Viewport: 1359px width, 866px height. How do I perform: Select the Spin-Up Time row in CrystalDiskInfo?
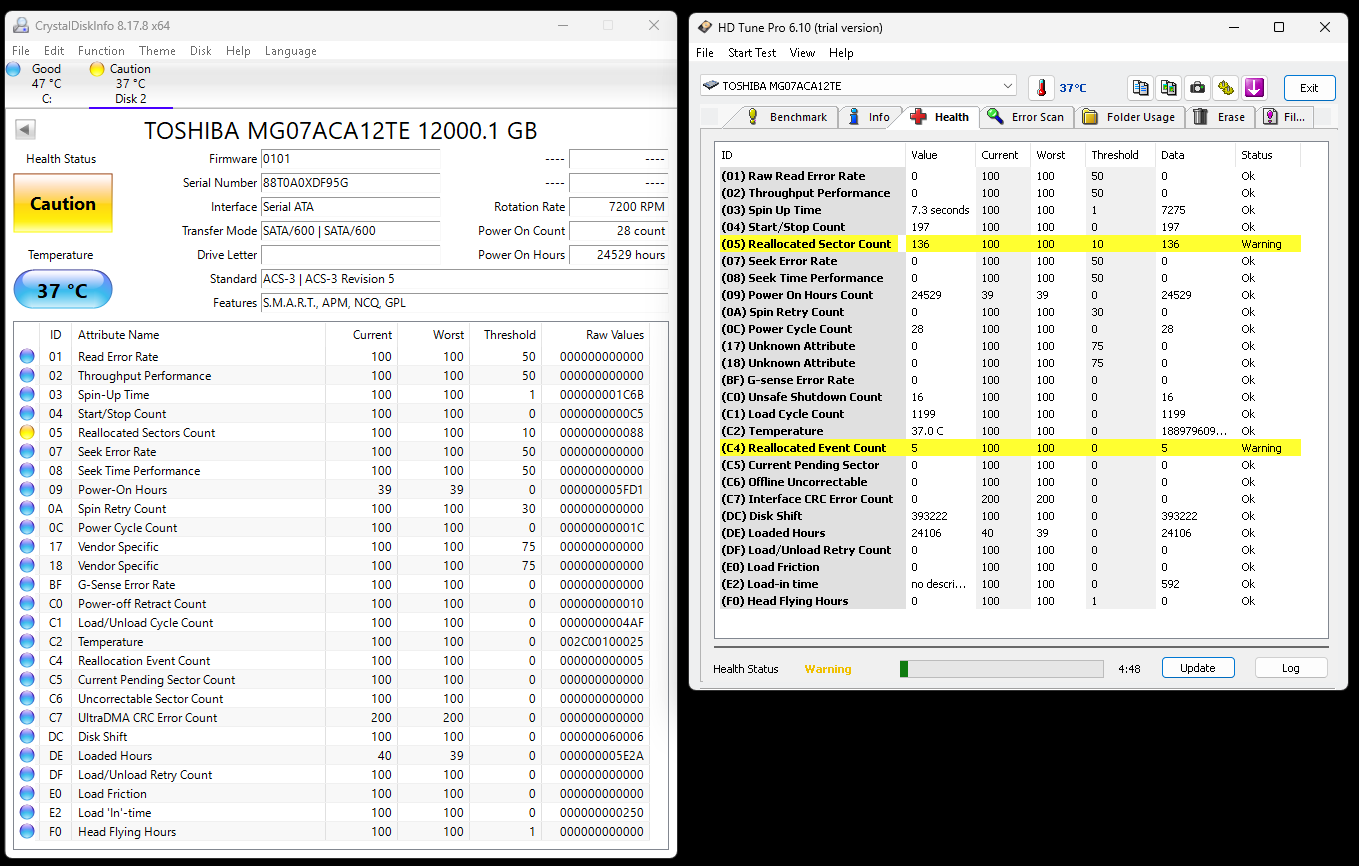pos(332,395)
